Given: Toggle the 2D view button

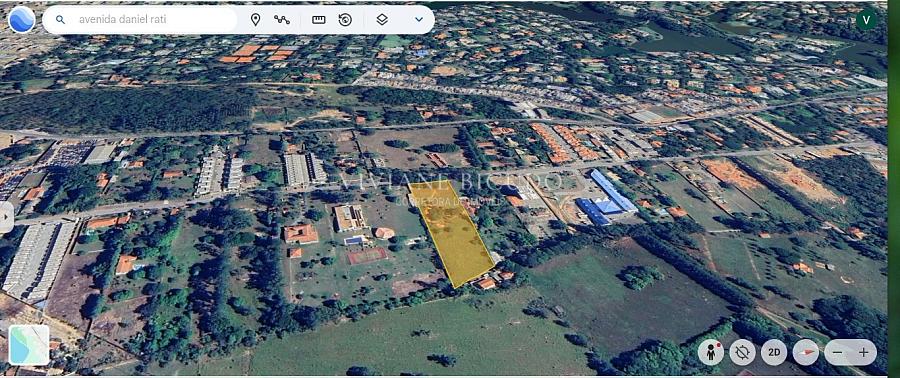Looking at the screenshot, I should click(774, 352).
